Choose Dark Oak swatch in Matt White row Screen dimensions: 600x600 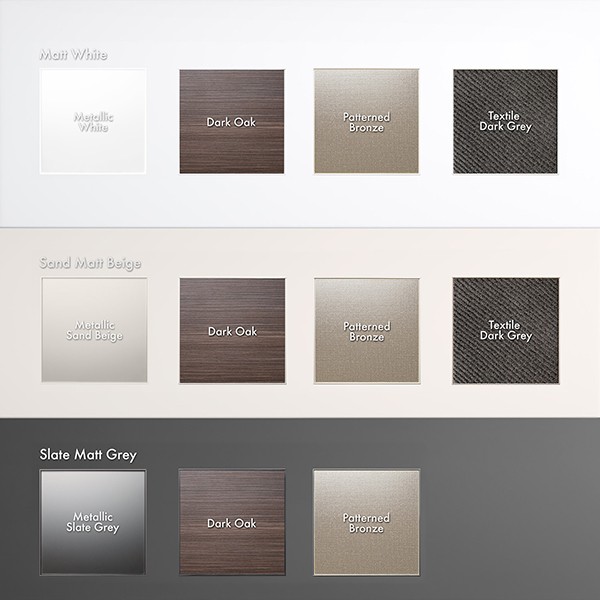[231, 122]
